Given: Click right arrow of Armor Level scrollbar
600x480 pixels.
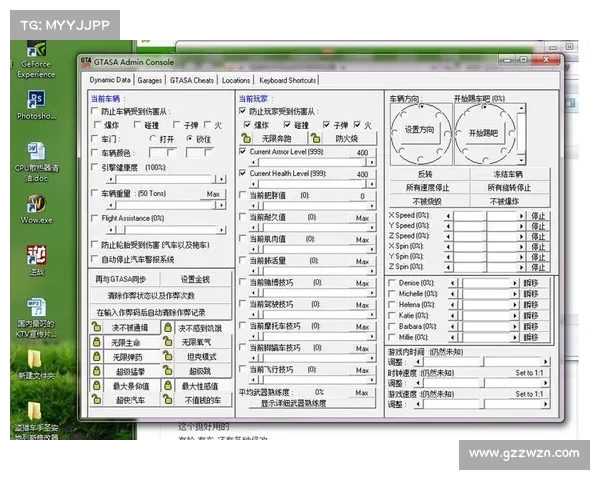Looking at the screenshot, I should (371, 162).
